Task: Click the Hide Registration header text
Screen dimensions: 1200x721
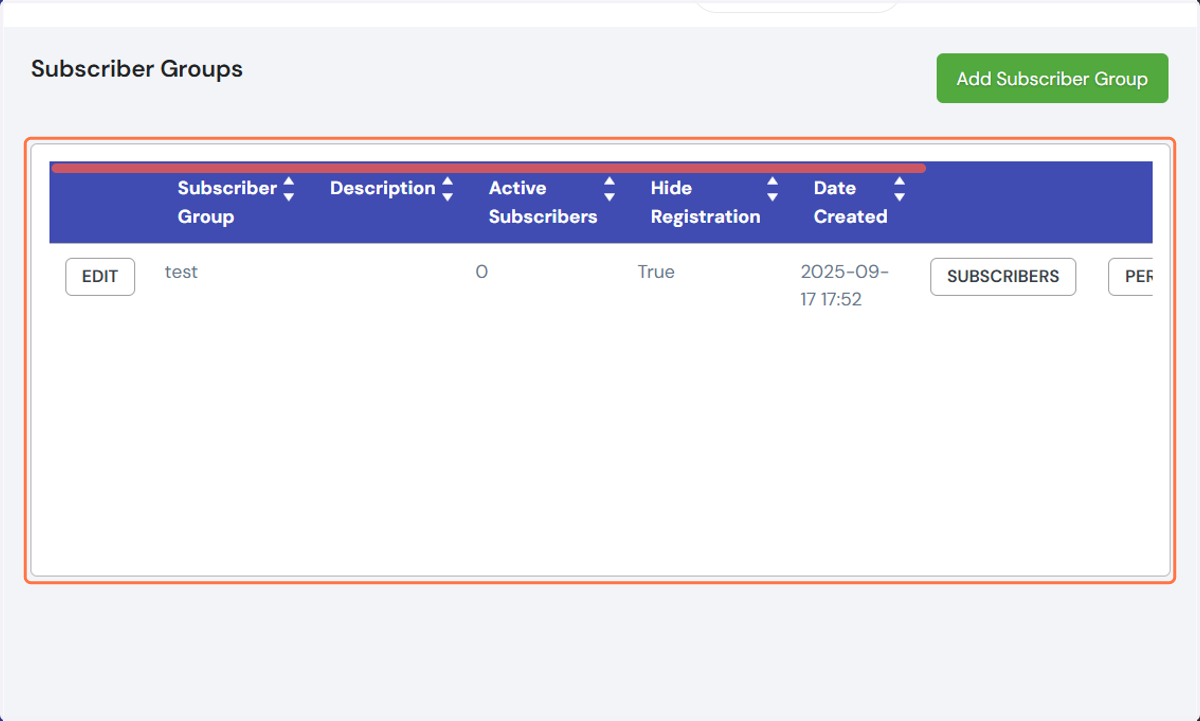Action: point(705,202)
